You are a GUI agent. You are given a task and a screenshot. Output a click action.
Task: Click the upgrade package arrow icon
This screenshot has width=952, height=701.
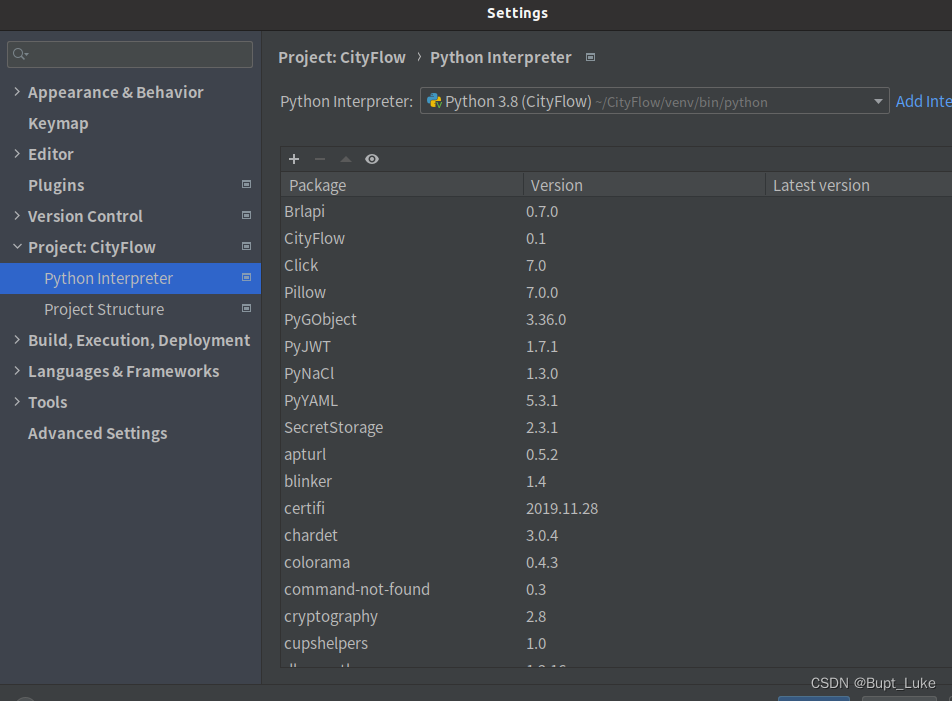345,159
